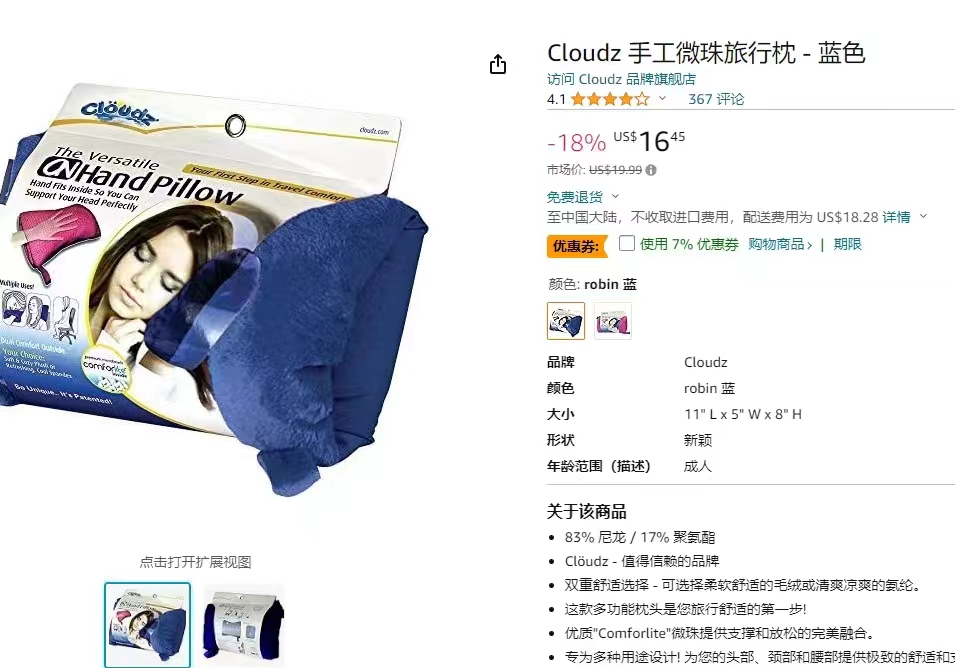The height and width of the screenshot is (668, 955).
Task: Click the 4.1 rating number
Action: (x=556, y=99)
